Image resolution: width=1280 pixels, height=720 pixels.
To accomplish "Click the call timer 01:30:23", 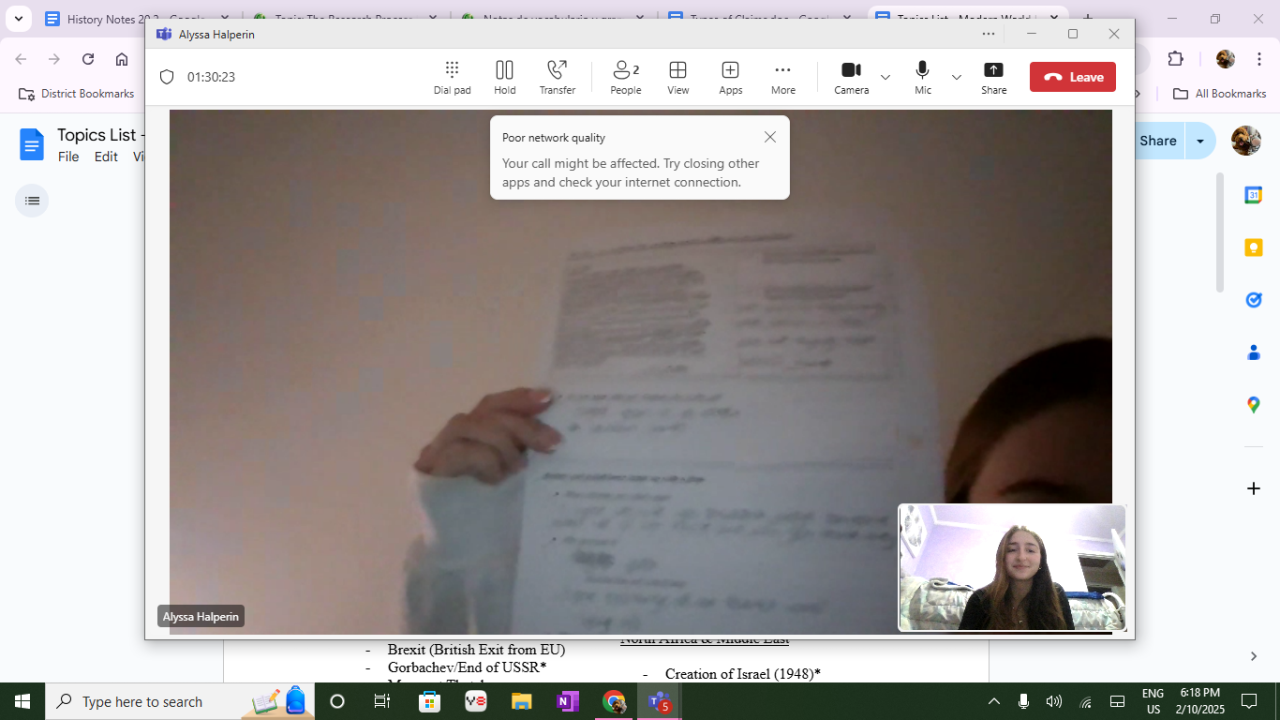I will pyautogui.click(x=211, y=77).
